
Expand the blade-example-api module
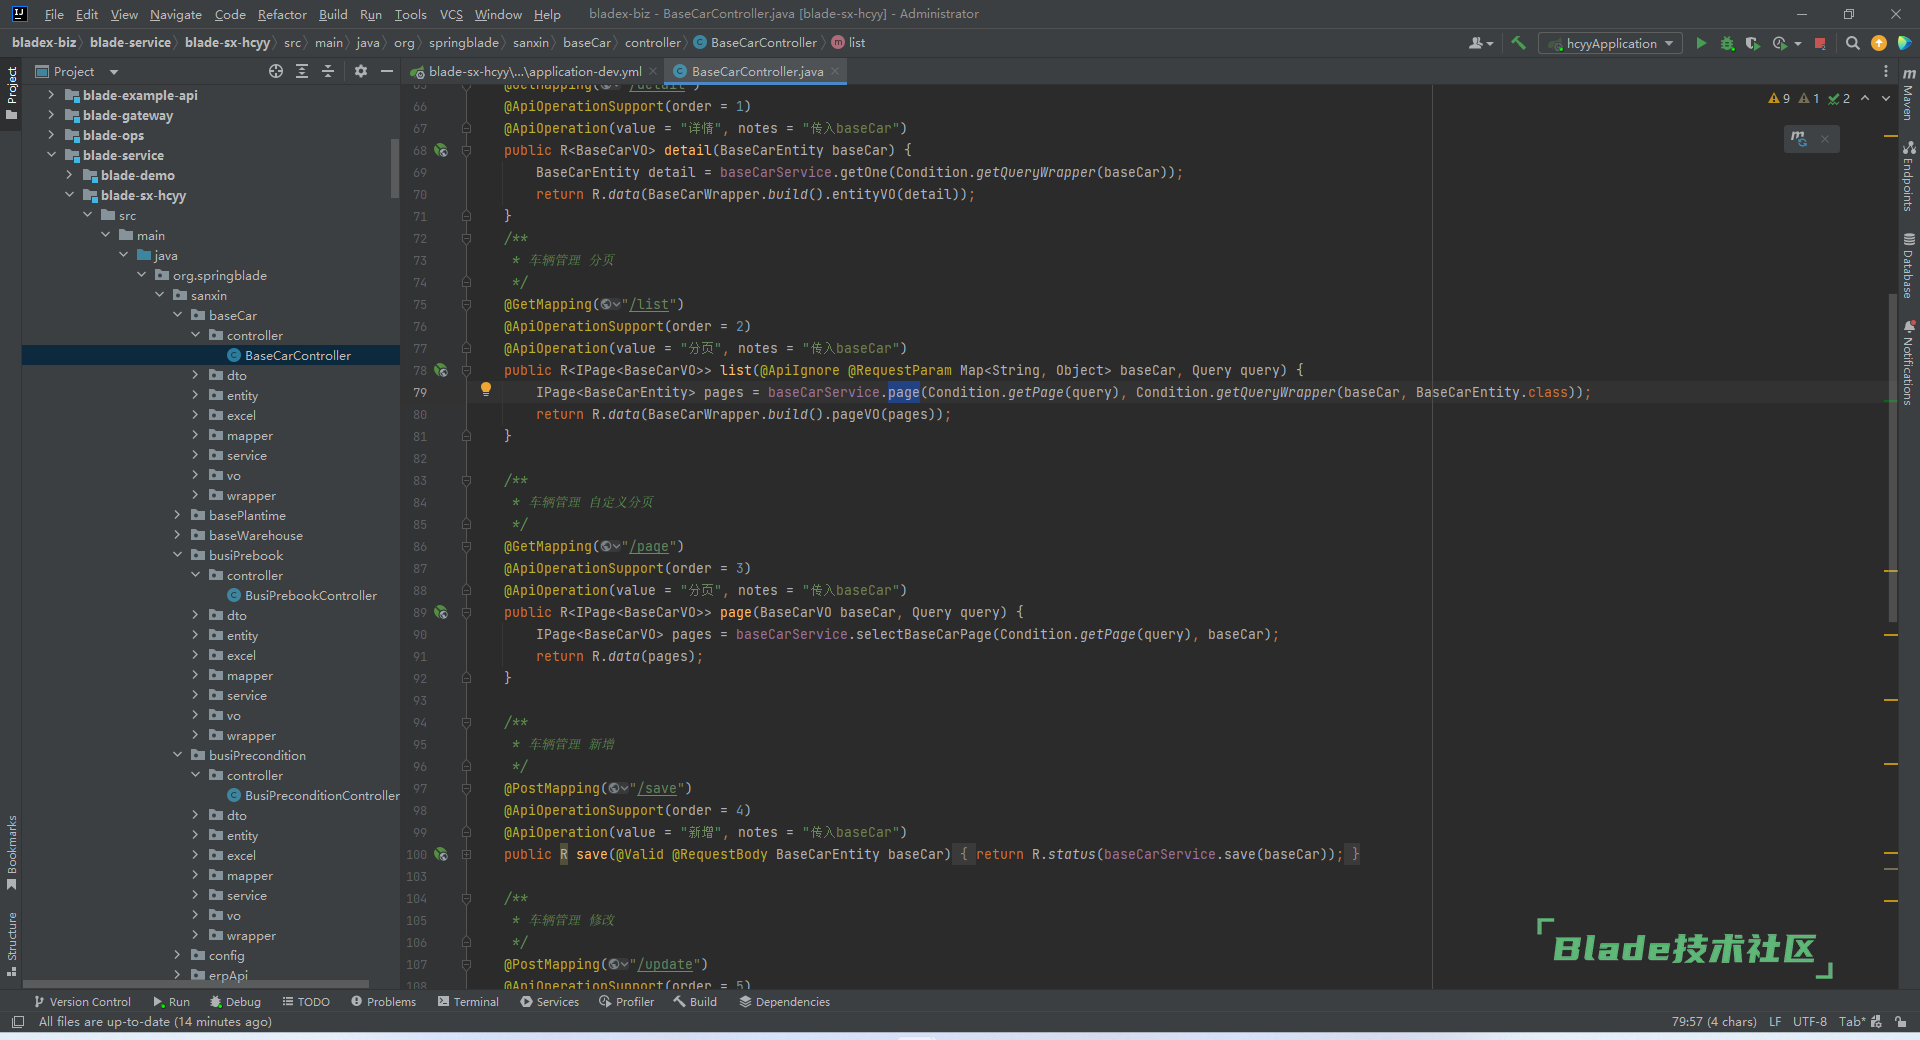(x=51, y=95)
